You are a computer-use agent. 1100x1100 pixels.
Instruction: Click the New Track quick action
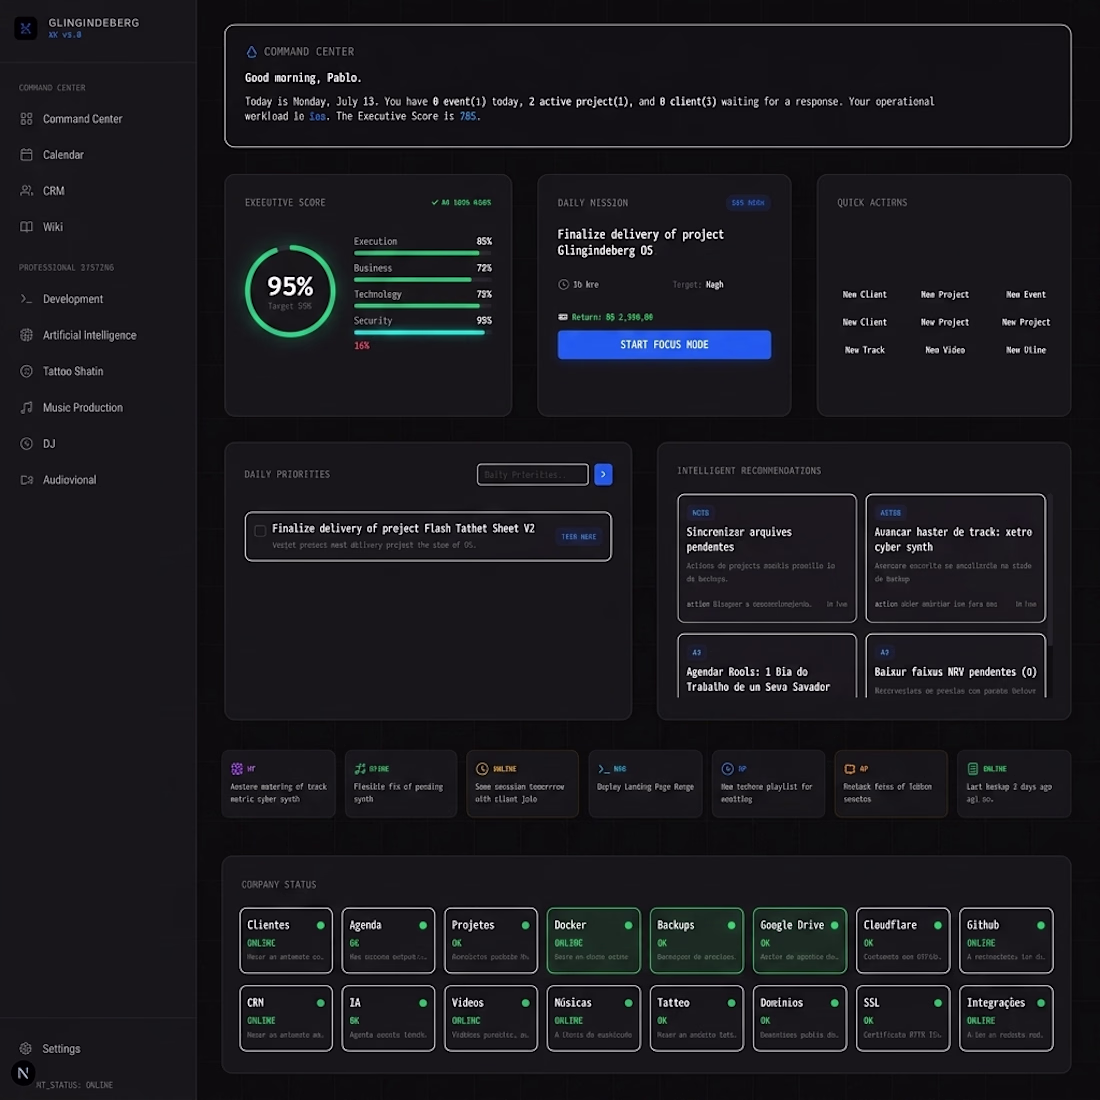pyautogui.click(x=864, y=350)
